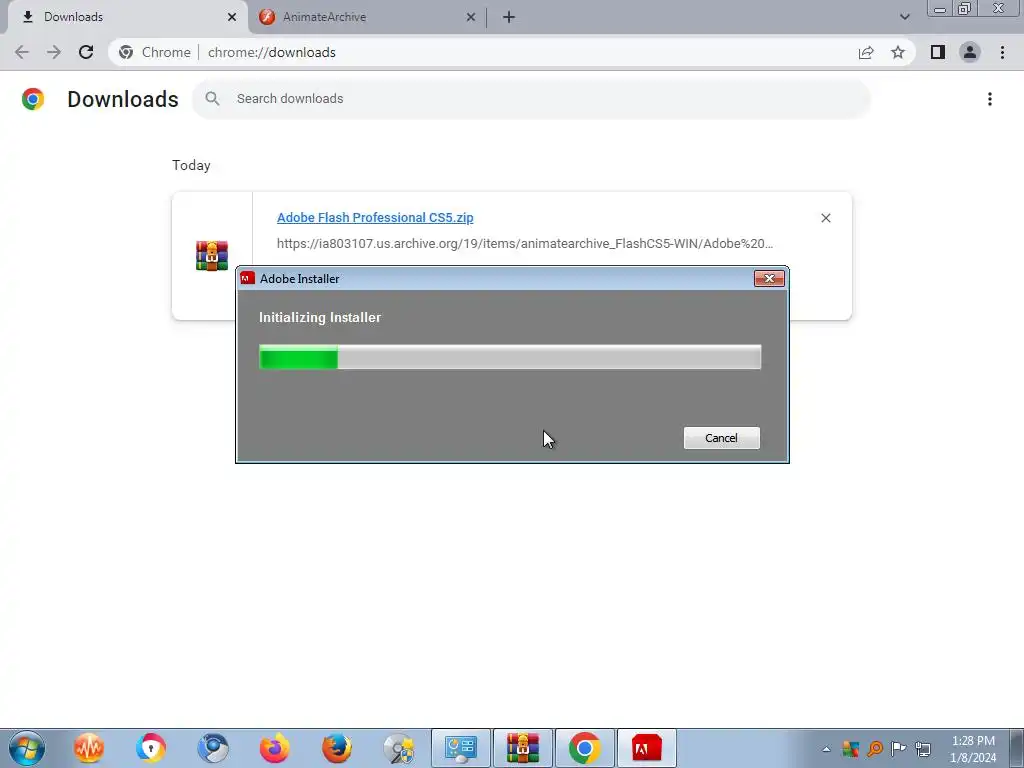Reload the current page
Image resolution: width=1024 pixels, height=768 pixels.
coord(86,52)
